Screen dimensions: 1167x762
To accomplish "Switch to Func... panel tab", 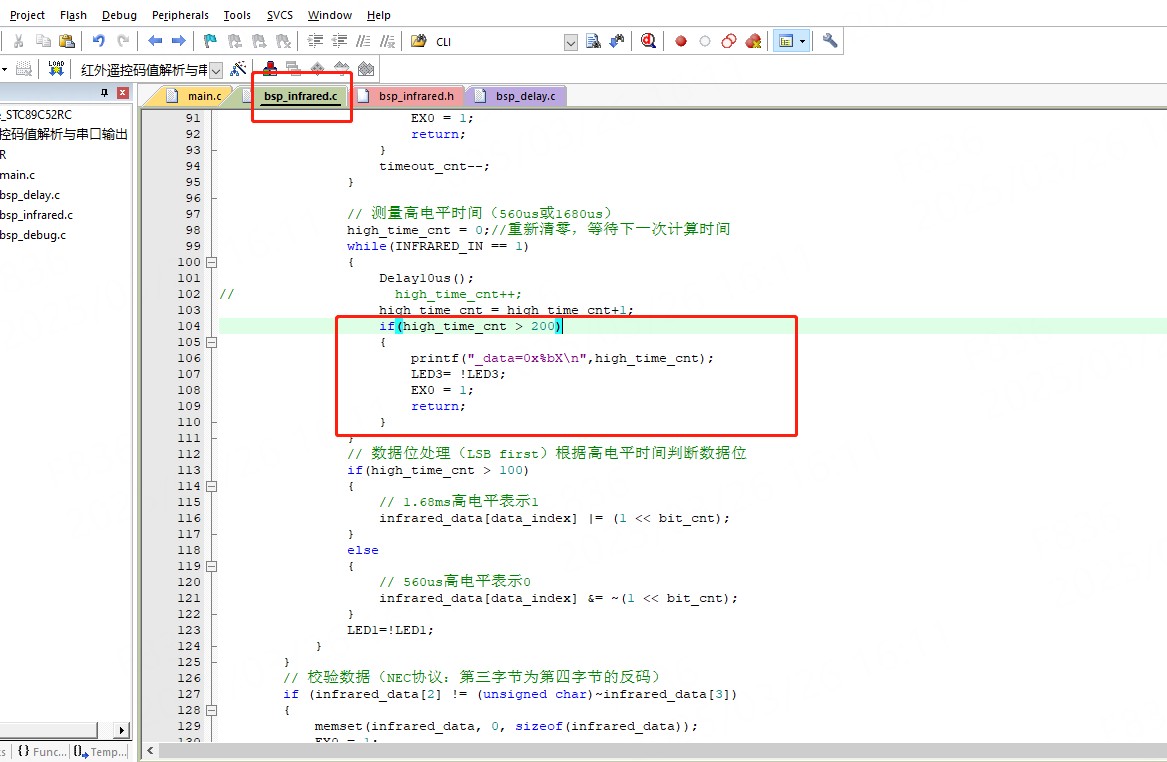I will (42, 752).
